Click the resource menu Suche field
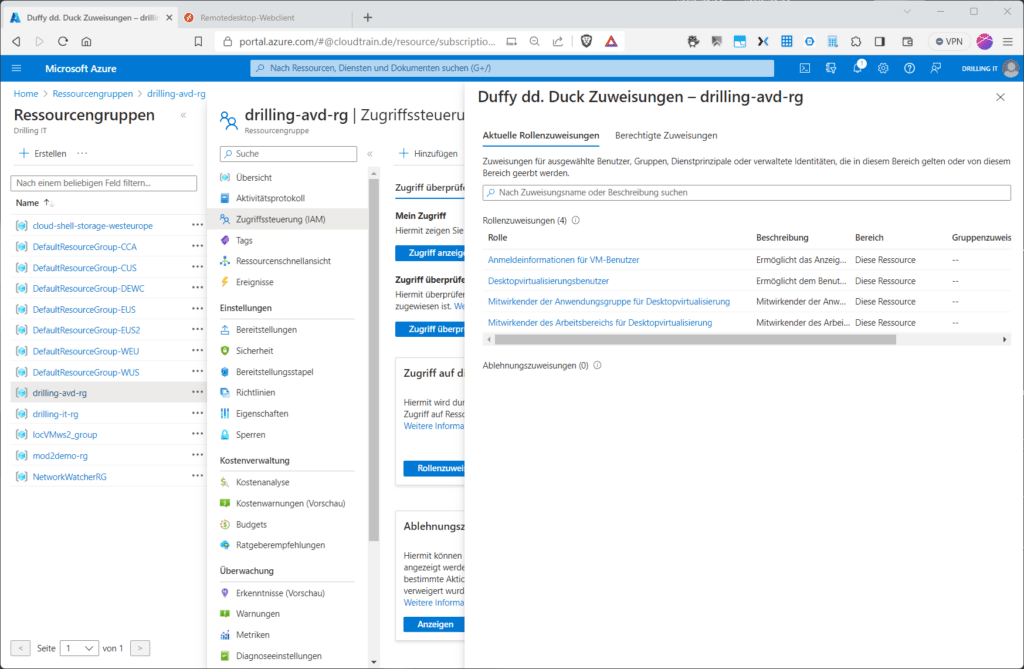This screenshot has width=1024, height=669. [x=288, y=154]
